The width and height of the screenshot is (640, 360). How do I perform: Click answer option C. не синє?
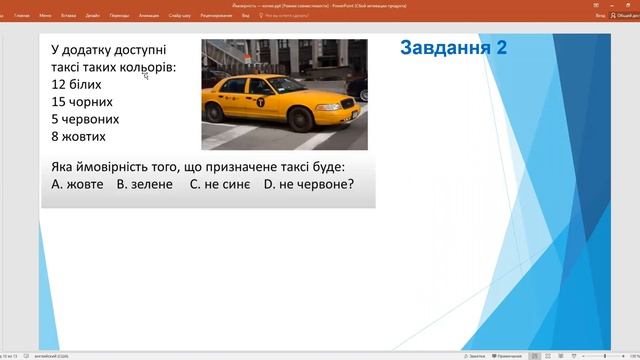tap(220, 184)
